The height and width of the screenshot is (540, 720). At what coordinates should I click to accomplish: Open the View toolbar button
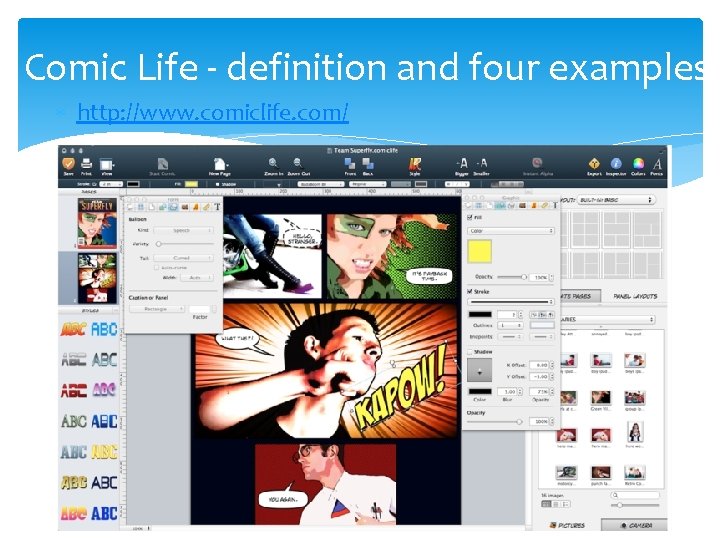point(107,164)
